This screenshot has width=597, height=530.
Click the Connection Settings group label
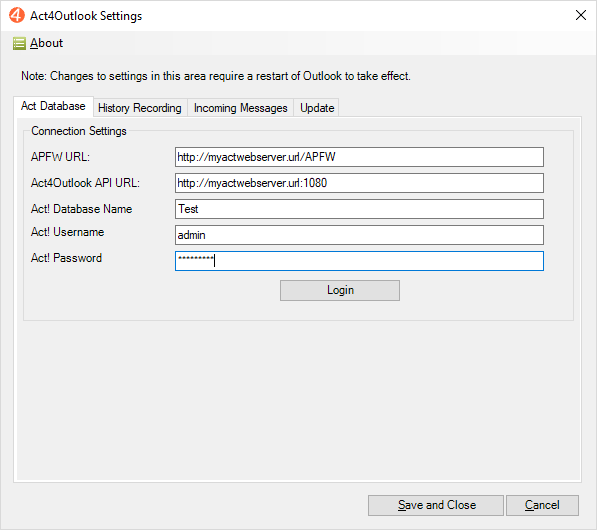coord(79,131)
